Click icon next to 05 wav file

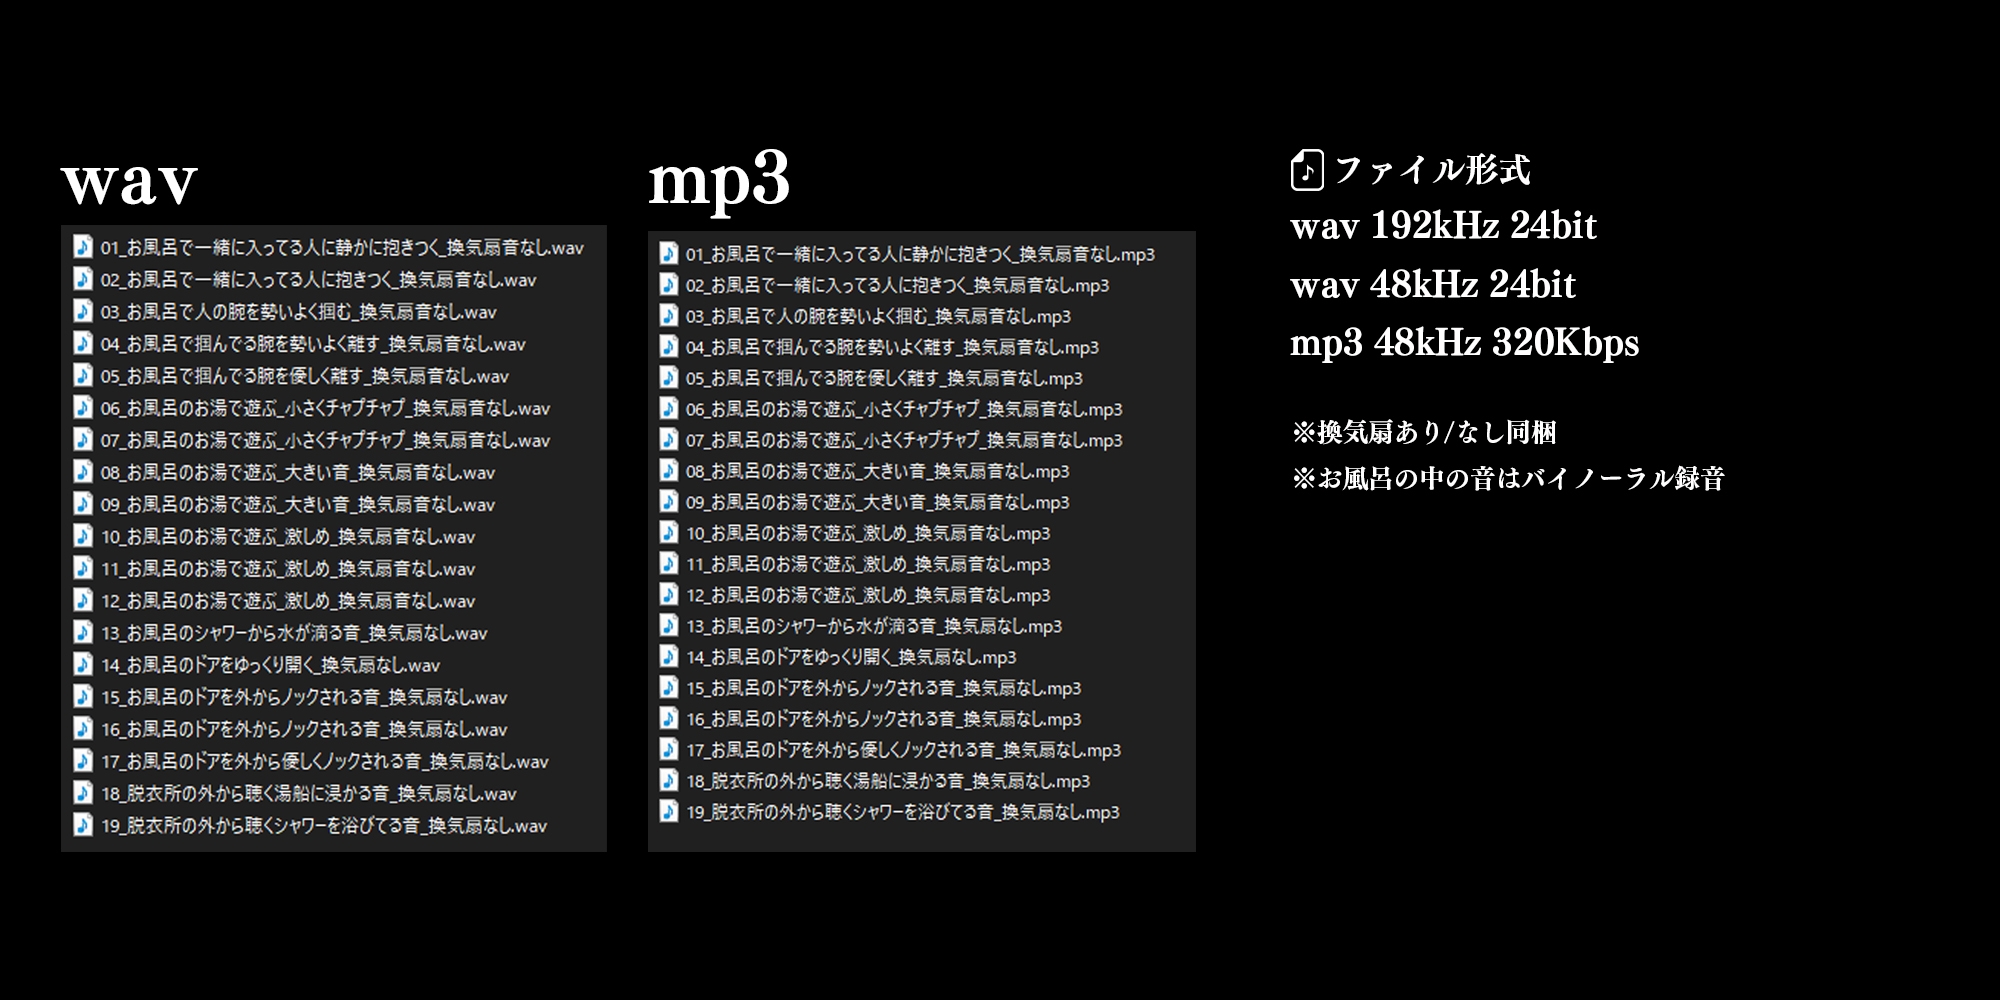pos(83,375)
